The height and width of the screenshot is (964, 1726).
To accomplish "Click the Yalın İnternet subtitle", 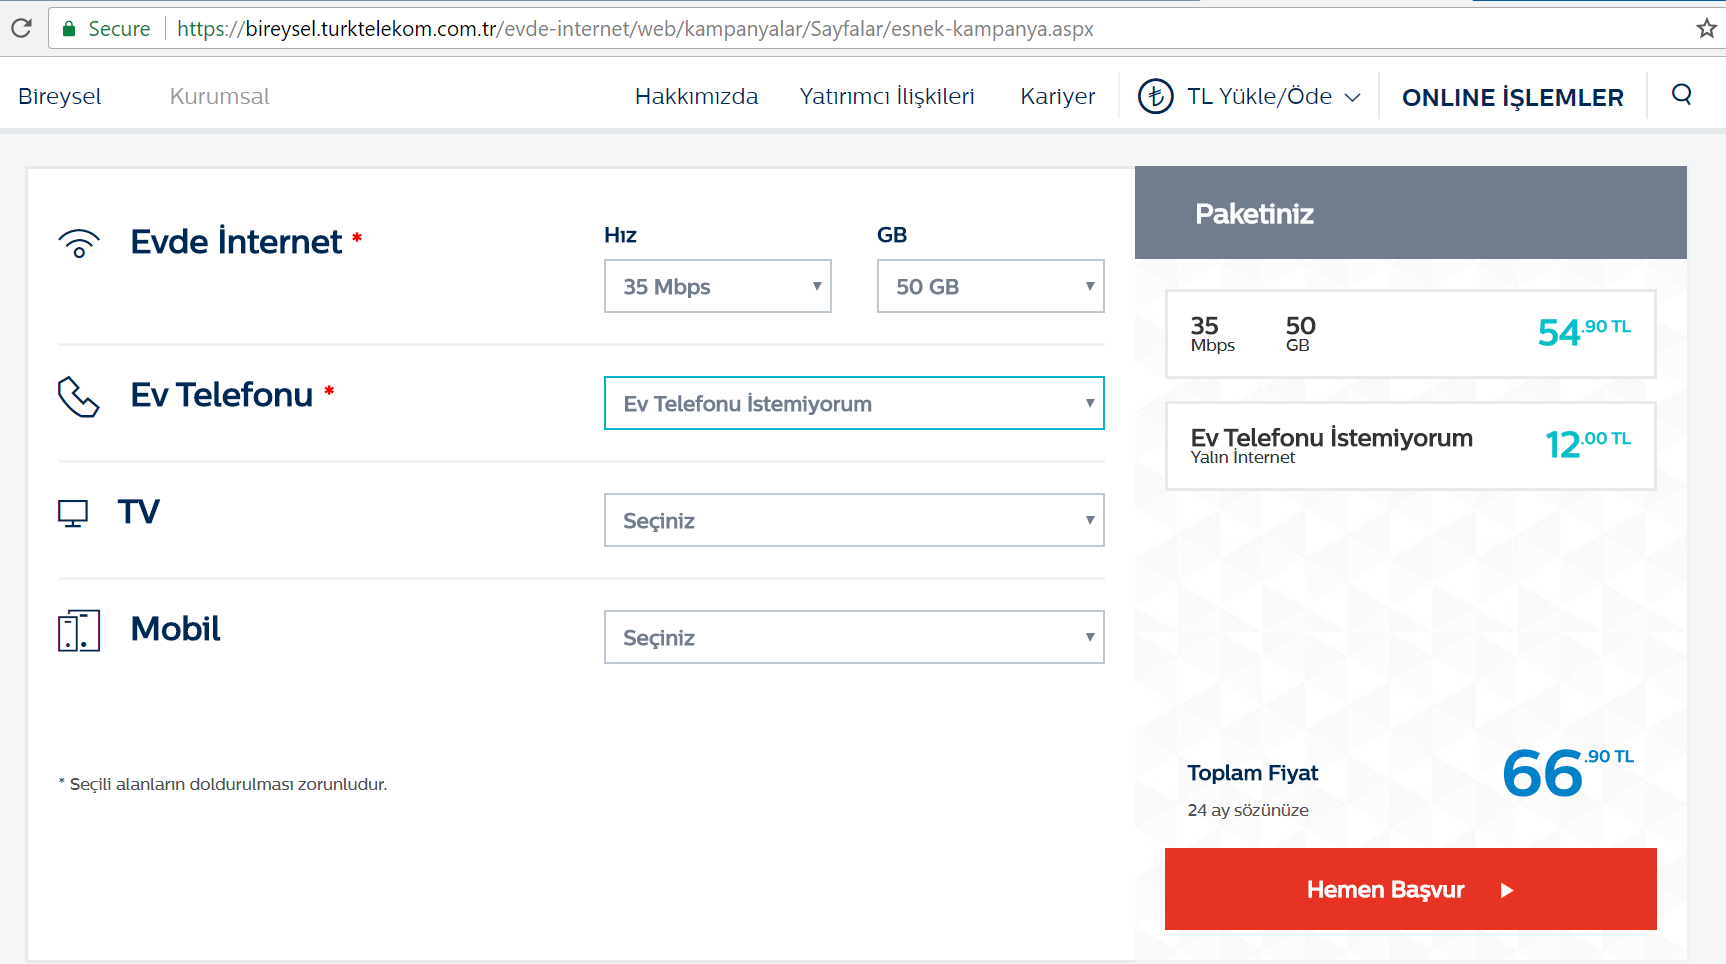I will pyautogui.click(x=1242, y=457).
